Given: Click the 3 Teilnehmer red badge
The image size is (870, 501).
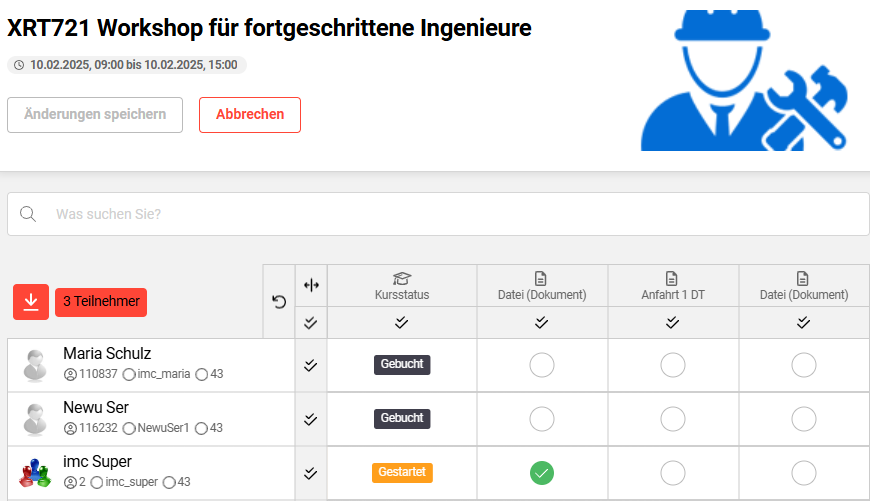Looking at the screenshot, I should click(101, 301).
